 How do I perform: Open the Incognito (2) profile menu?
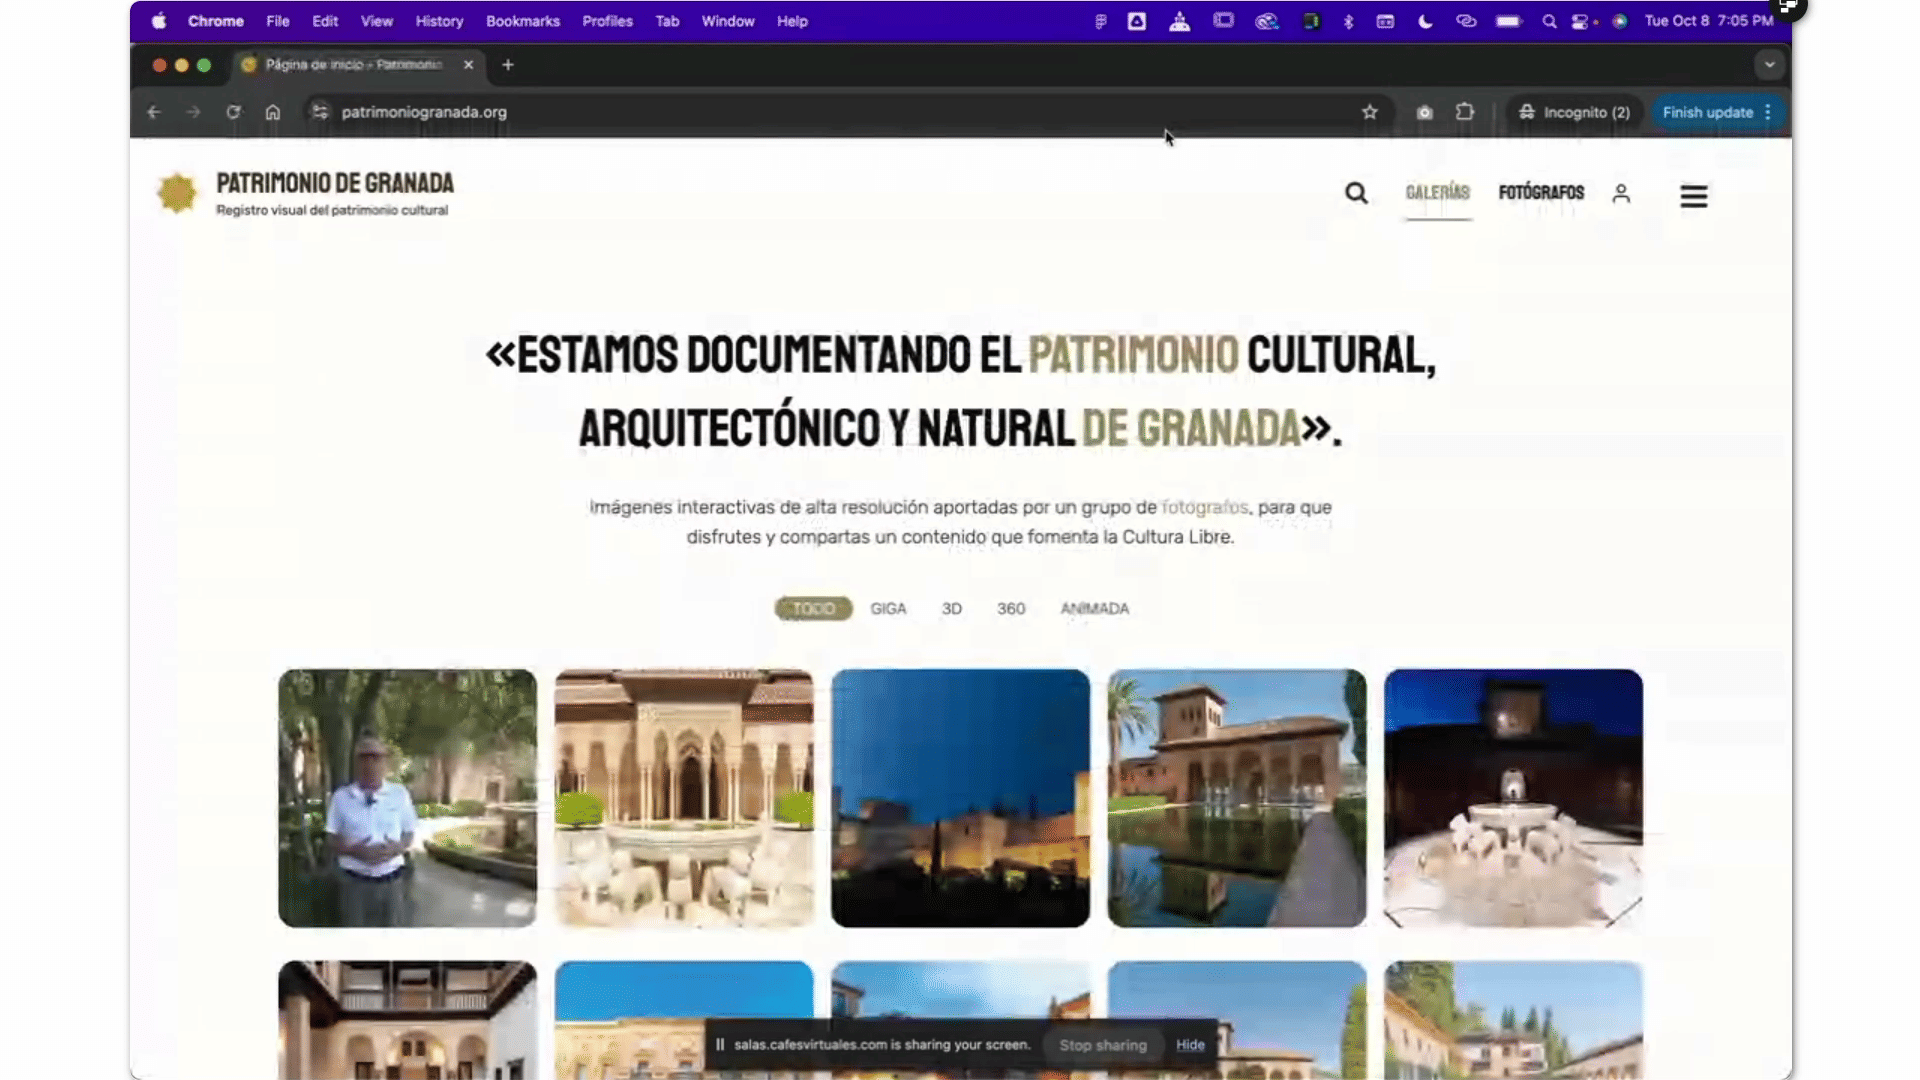point(1574,112)
